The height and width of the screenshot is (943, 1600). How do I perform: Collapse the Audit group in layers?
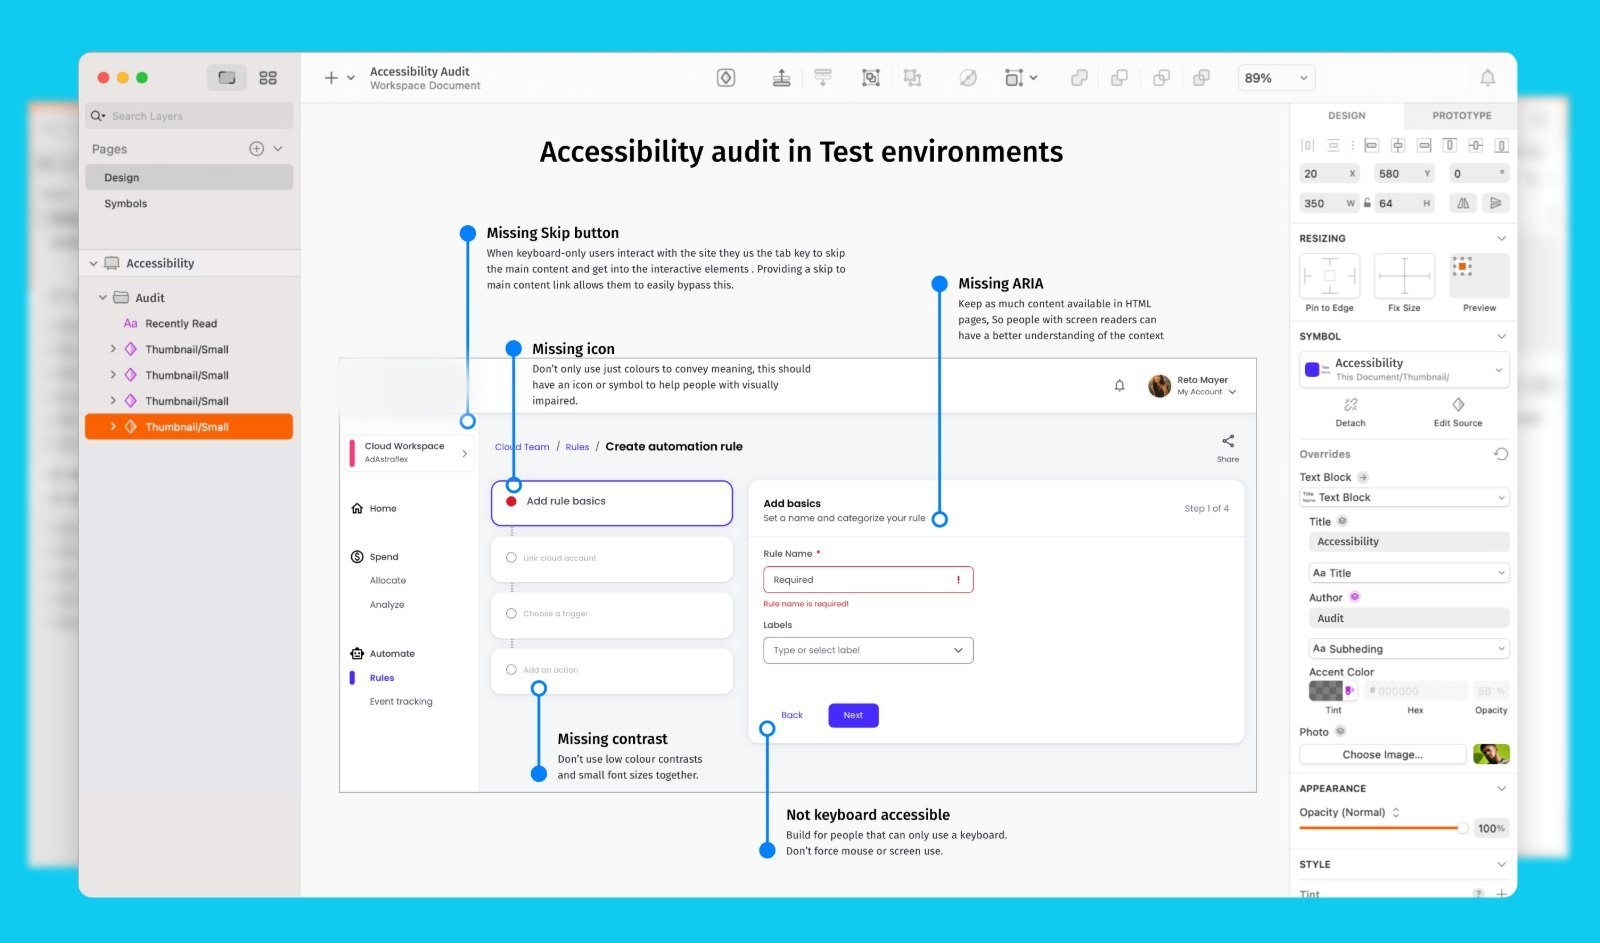(103, 298)
